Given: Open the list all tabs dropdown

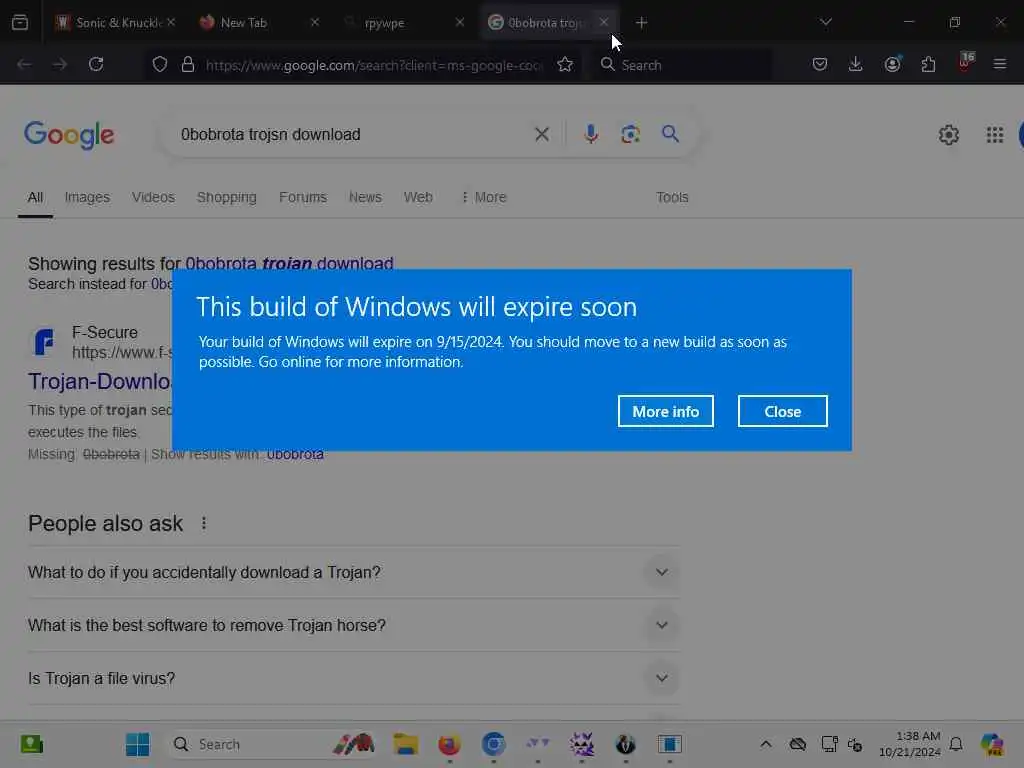Looking at the screenshot, I should 825,22.
